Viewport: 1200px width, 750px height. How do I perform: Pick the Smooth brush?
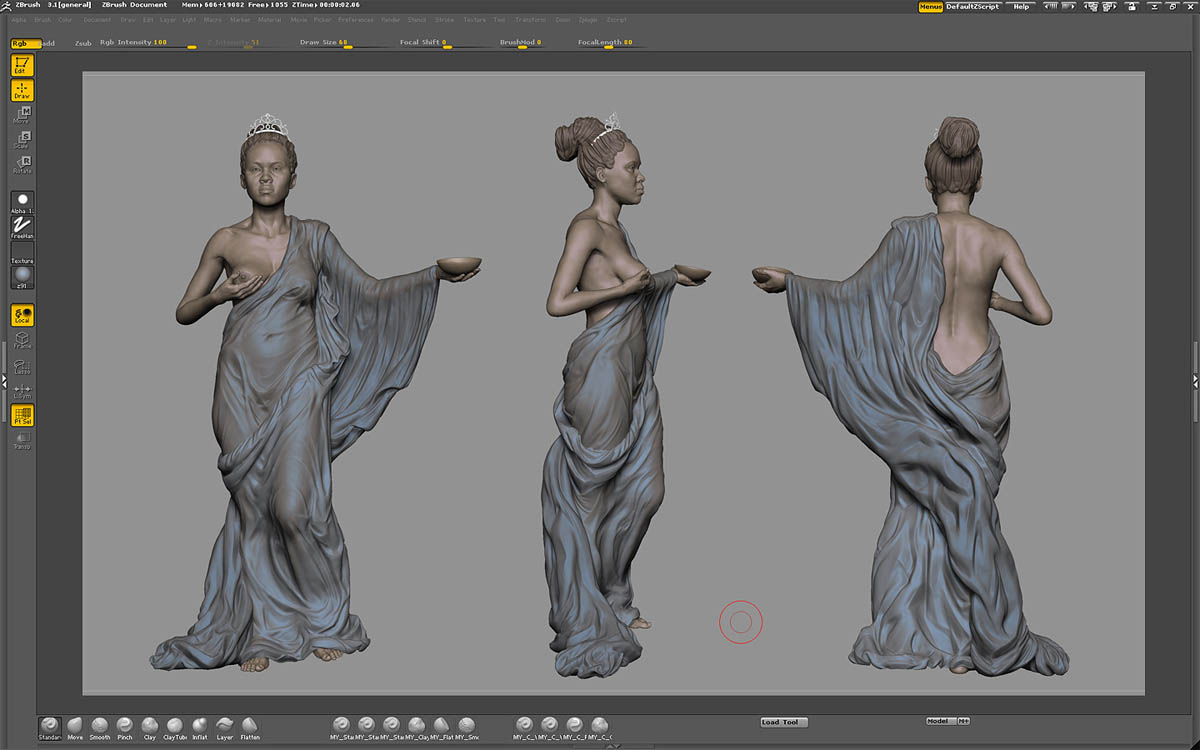(100, 726)
